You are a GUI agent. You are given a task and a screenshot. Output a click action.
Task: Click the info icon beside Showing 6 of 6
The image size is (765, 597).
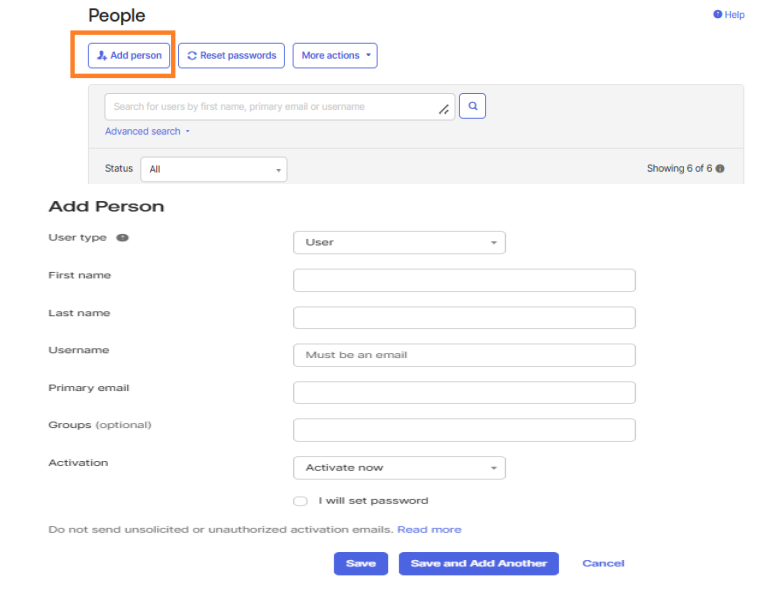[x=720, y=169]
